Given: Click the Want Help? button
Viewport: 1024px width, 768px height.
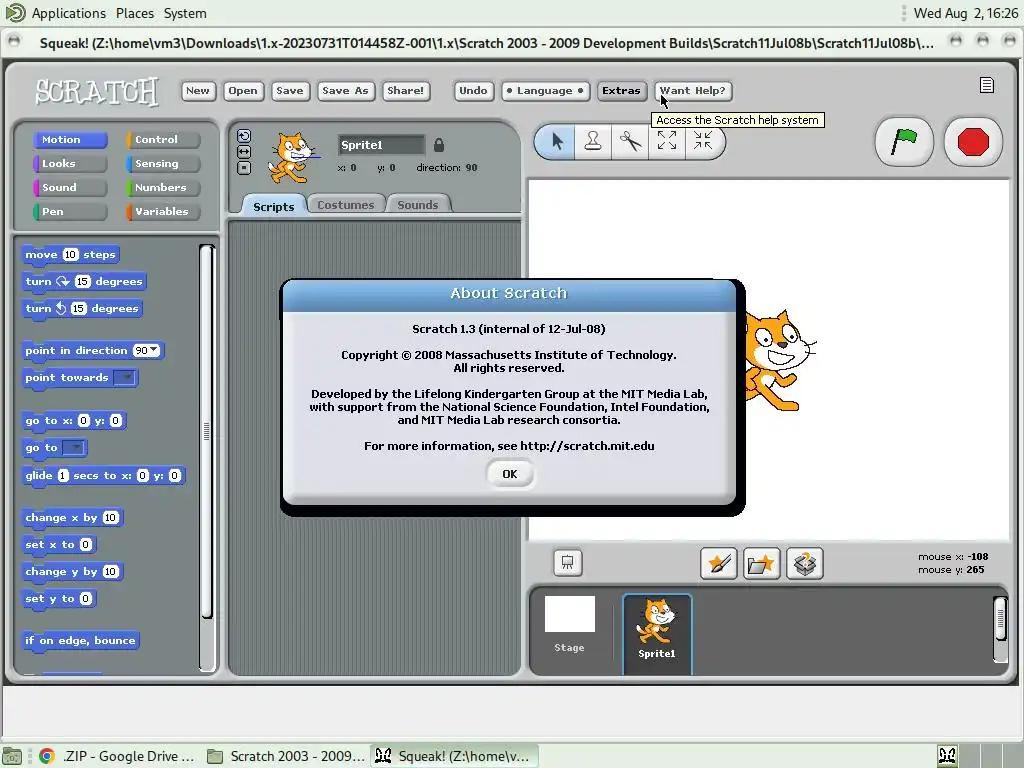Looking at the screenshot, I should click(693, 91).
